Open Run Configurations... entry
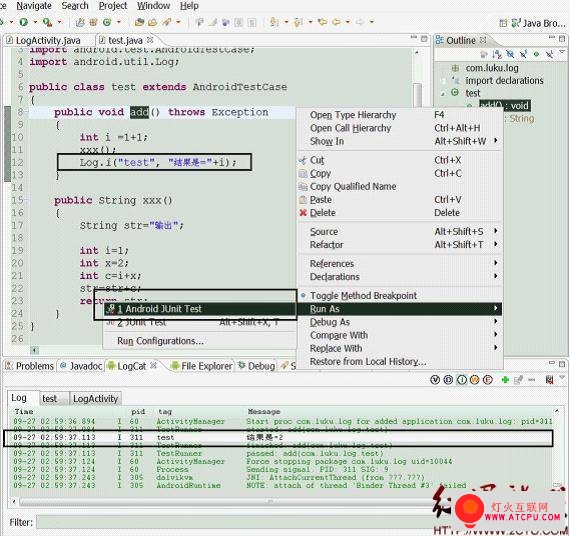This screenshot has width=570, height=536. pos(160,341)
